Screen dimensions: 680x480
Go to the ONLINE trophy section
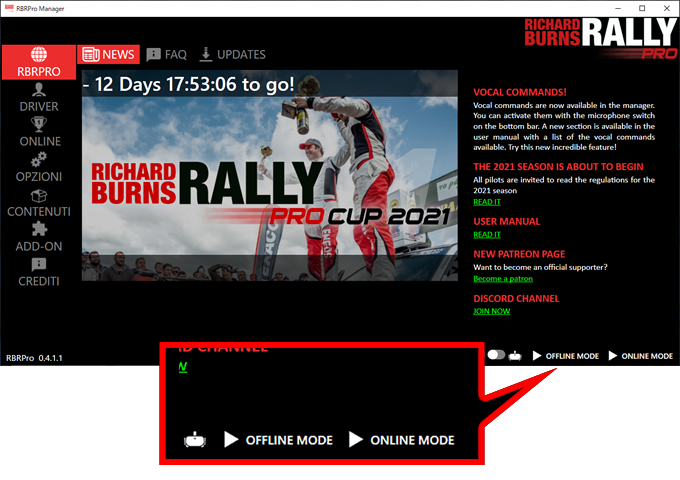[x=39, y=132]
